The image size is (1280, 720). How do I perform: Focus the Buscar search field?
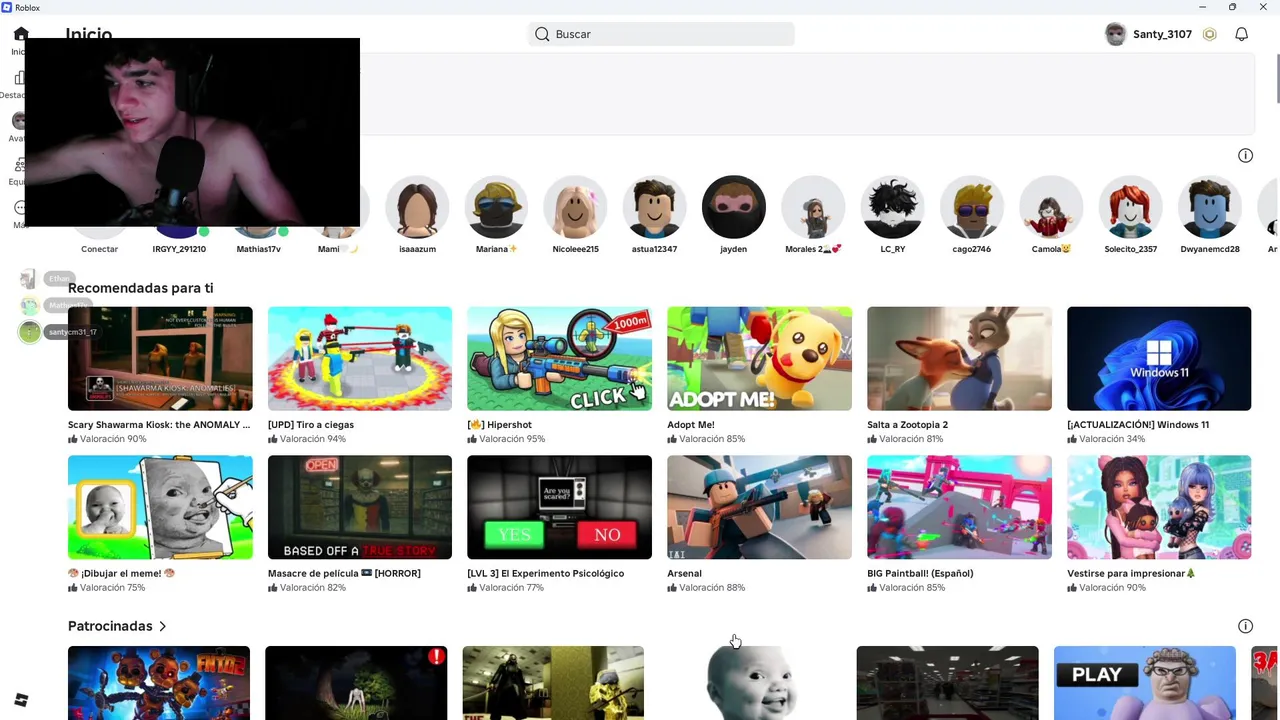(x=661, y=34)
